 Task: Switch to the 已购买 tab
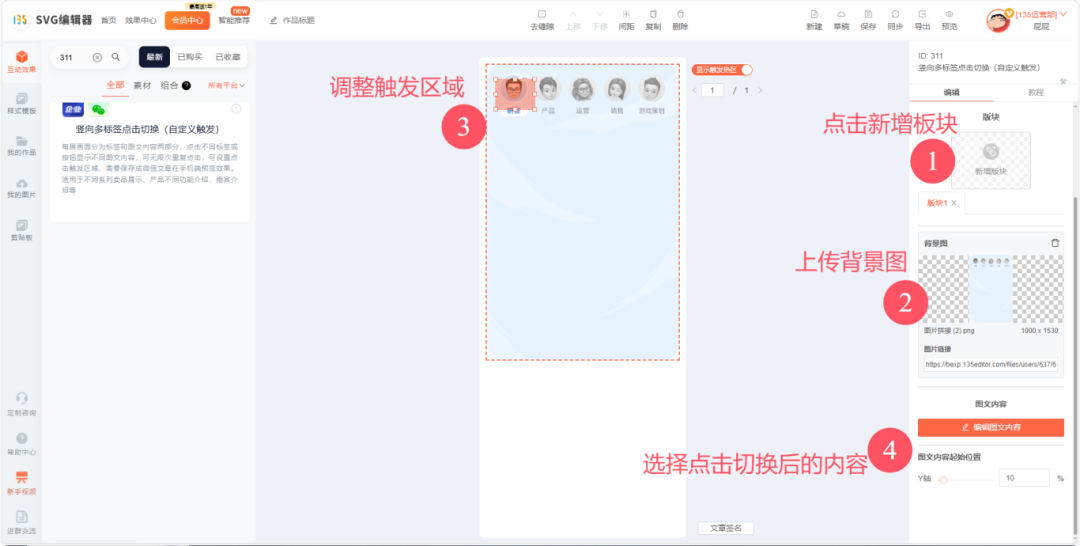point(189,57)
